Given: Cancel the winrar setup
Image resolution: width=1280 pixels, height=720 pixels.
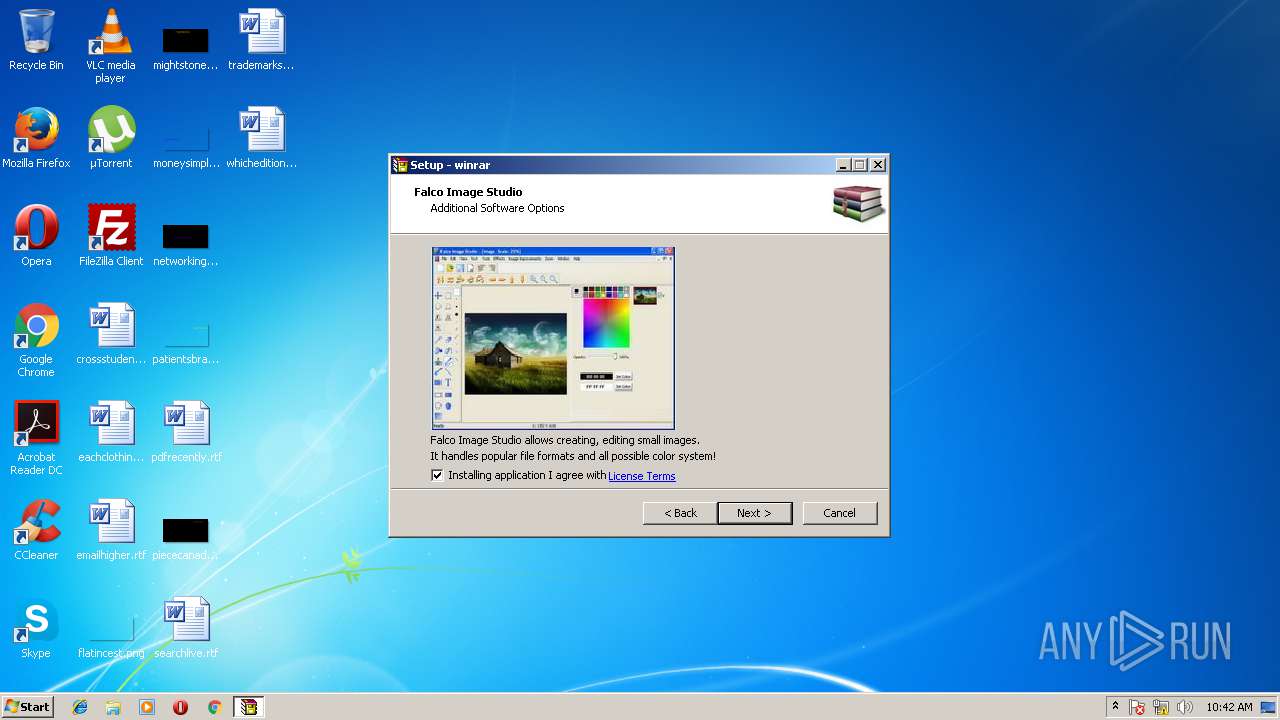Looking at the screenshot, I should tap(839, 513).
